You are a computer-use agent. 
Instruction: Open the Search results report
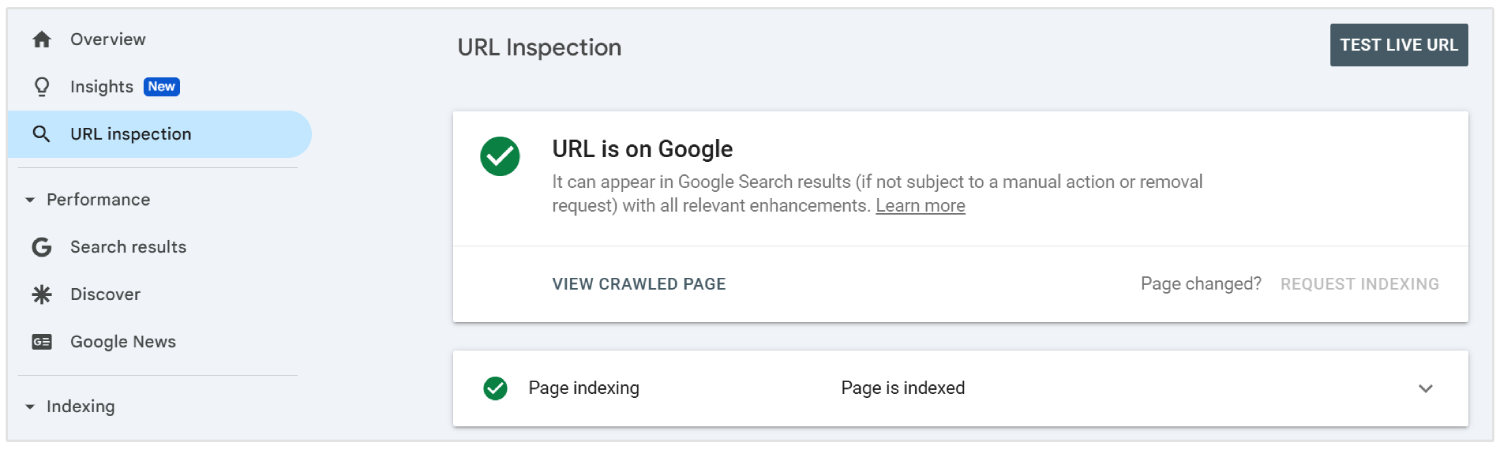point(128,247)
